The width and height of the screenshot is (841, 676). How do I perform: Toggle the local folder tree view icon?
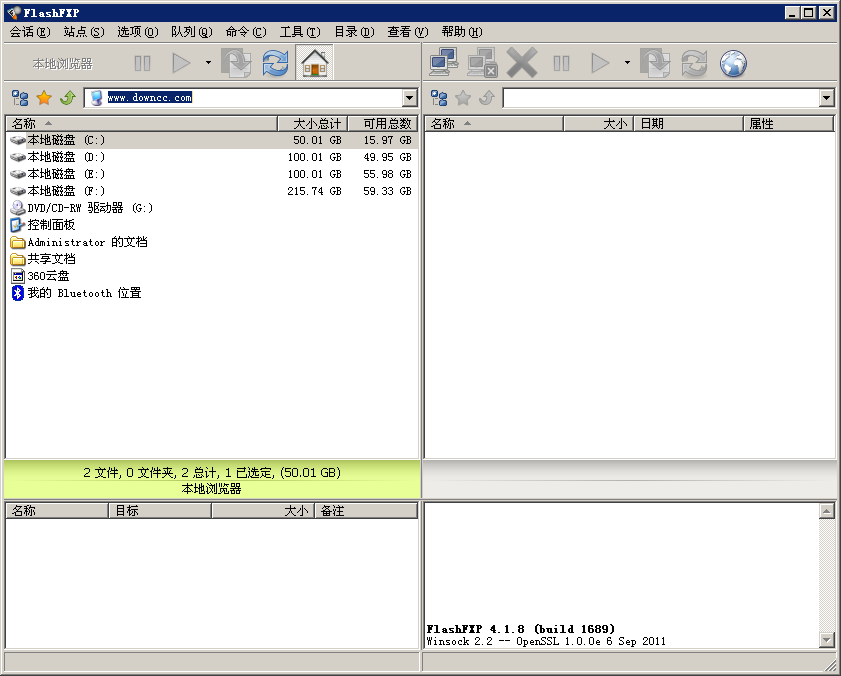pos(18,98)
